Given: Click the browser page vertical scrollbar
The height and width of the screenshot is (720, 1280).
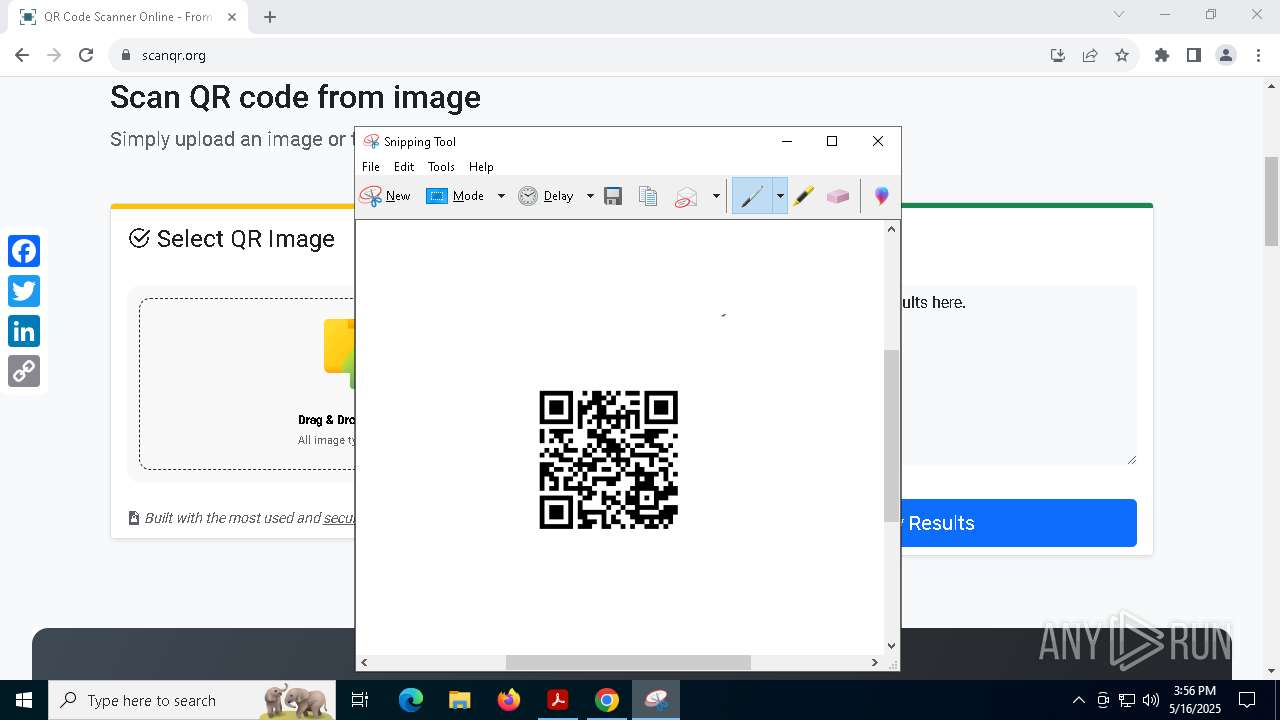Looking at the screenshot, I should click(x=1272, y=200).
